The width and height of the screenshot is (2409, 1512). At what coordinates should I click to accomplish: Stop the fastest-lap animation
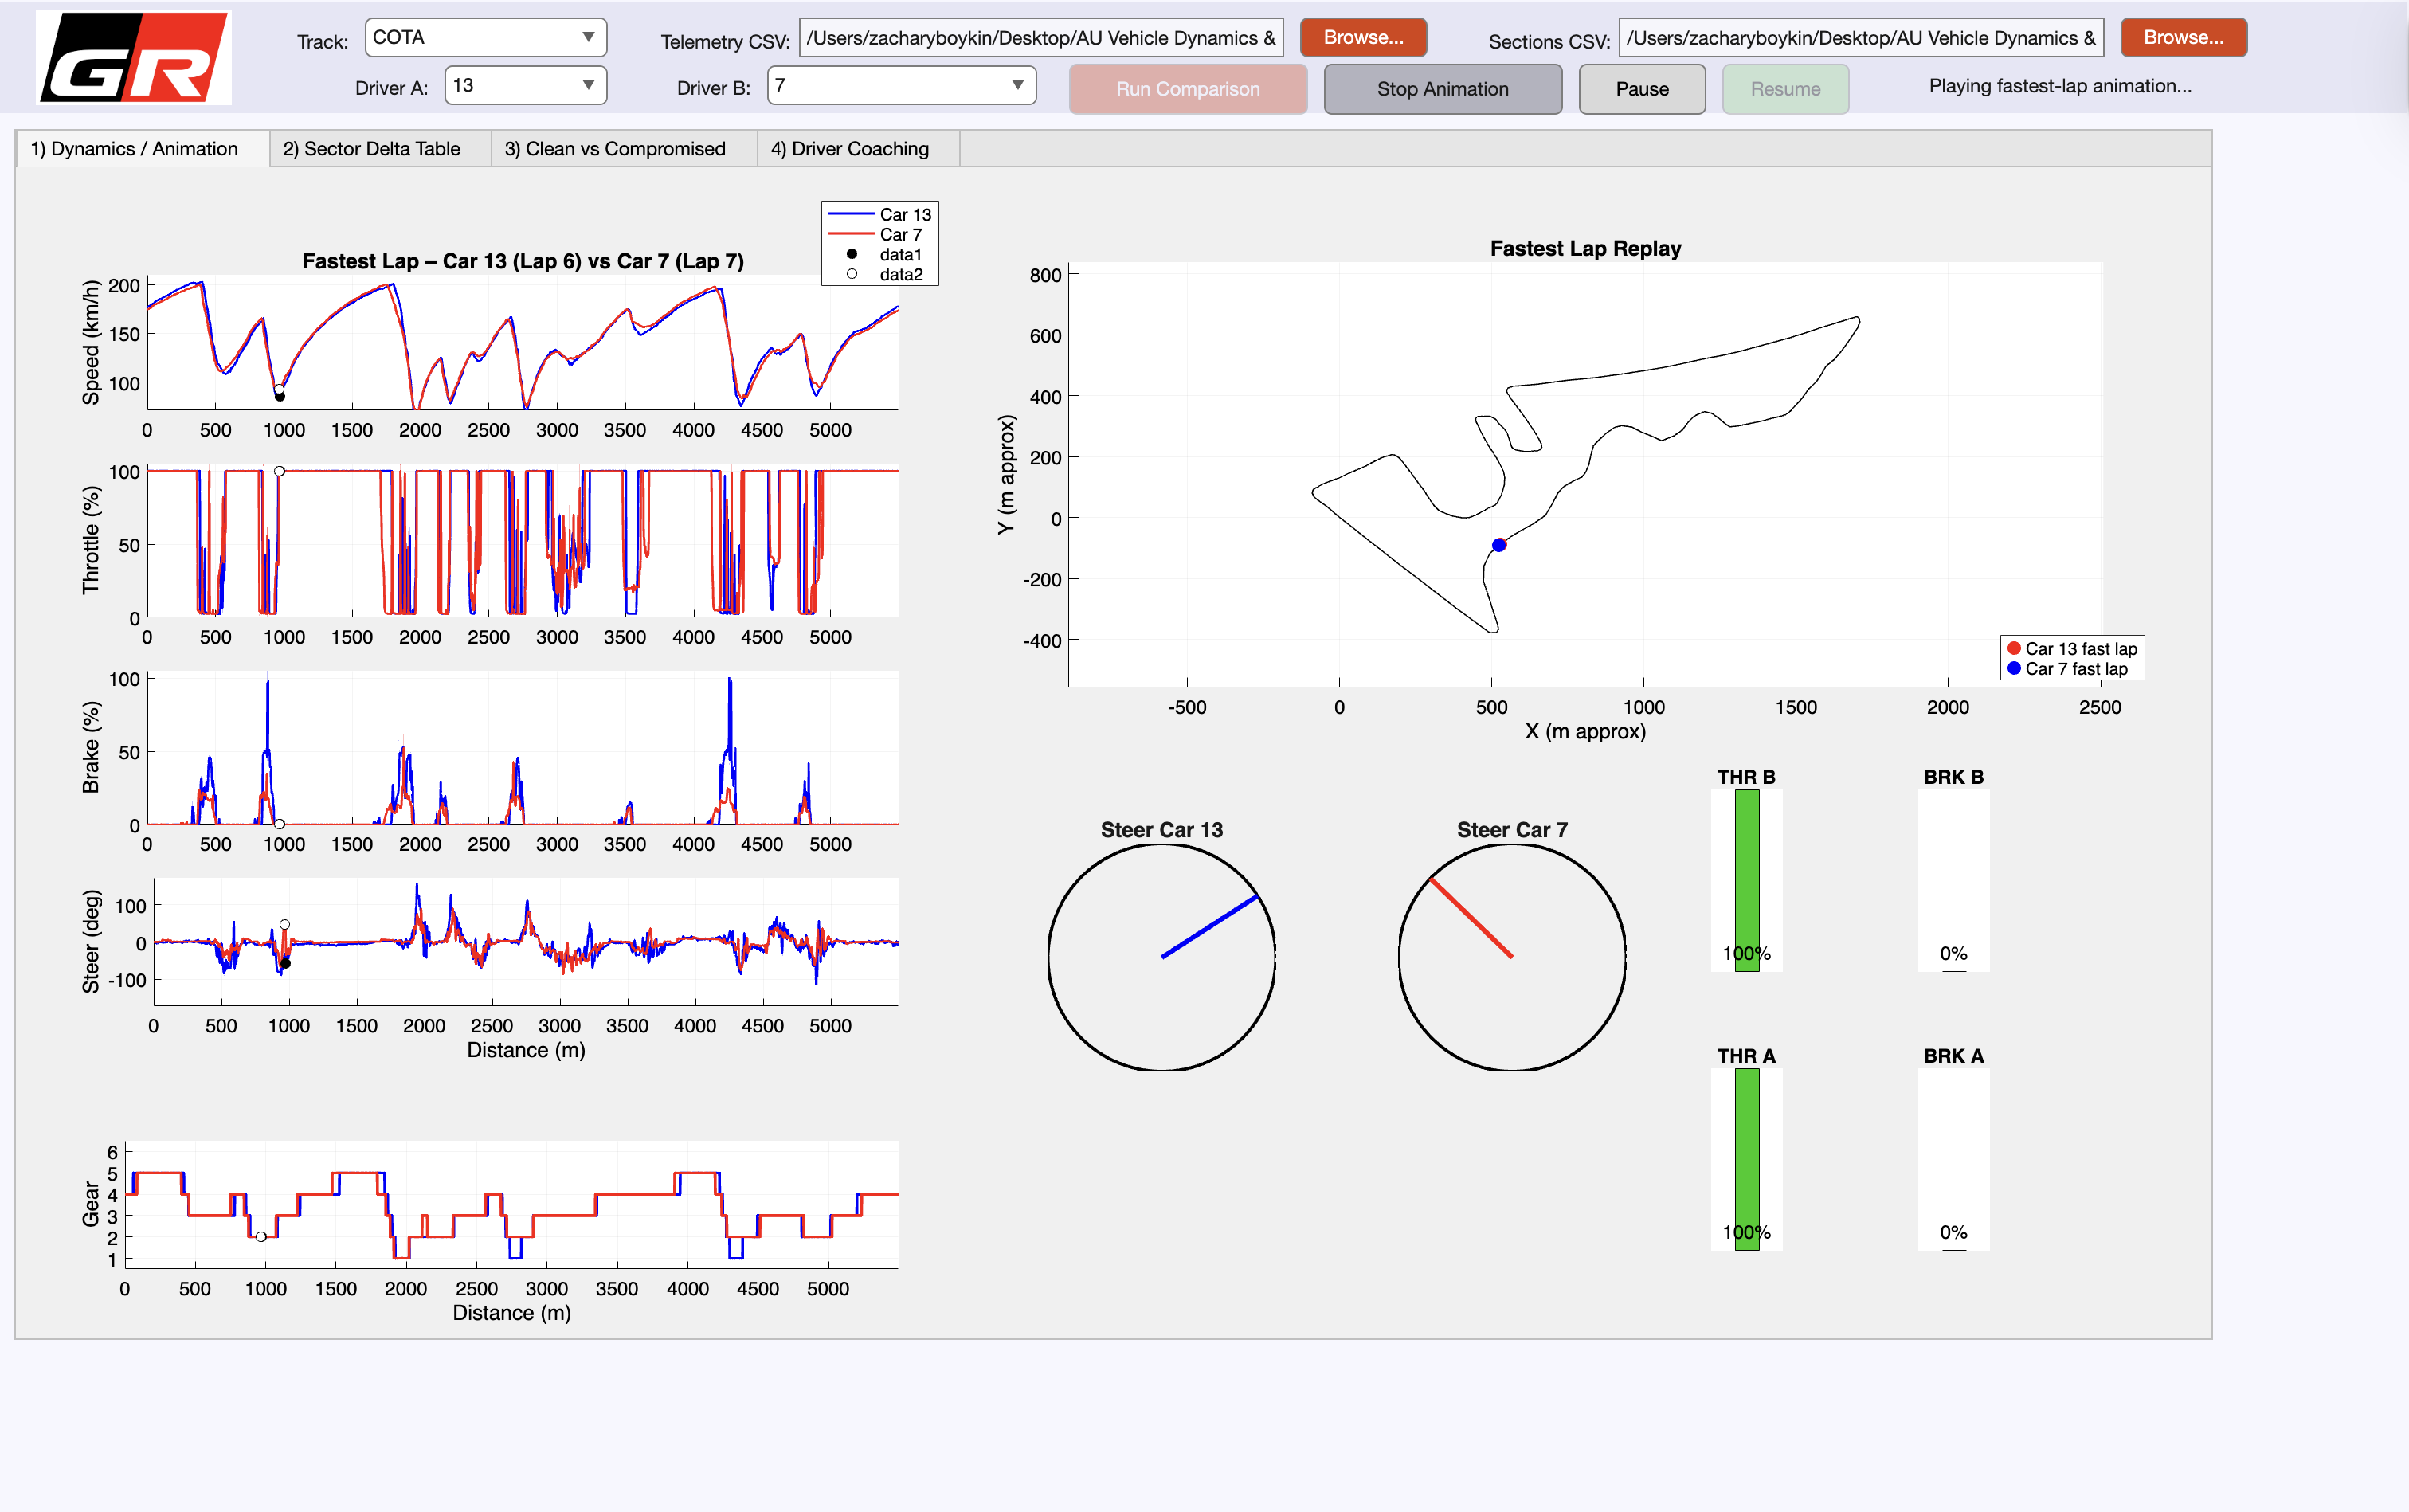point(1442,89)
